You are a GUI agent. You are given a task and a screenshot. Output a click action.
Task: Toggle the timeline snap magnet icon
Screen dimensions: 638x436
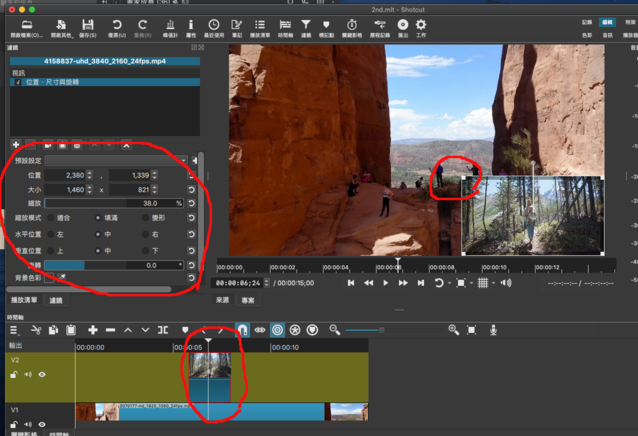point(241,330)
